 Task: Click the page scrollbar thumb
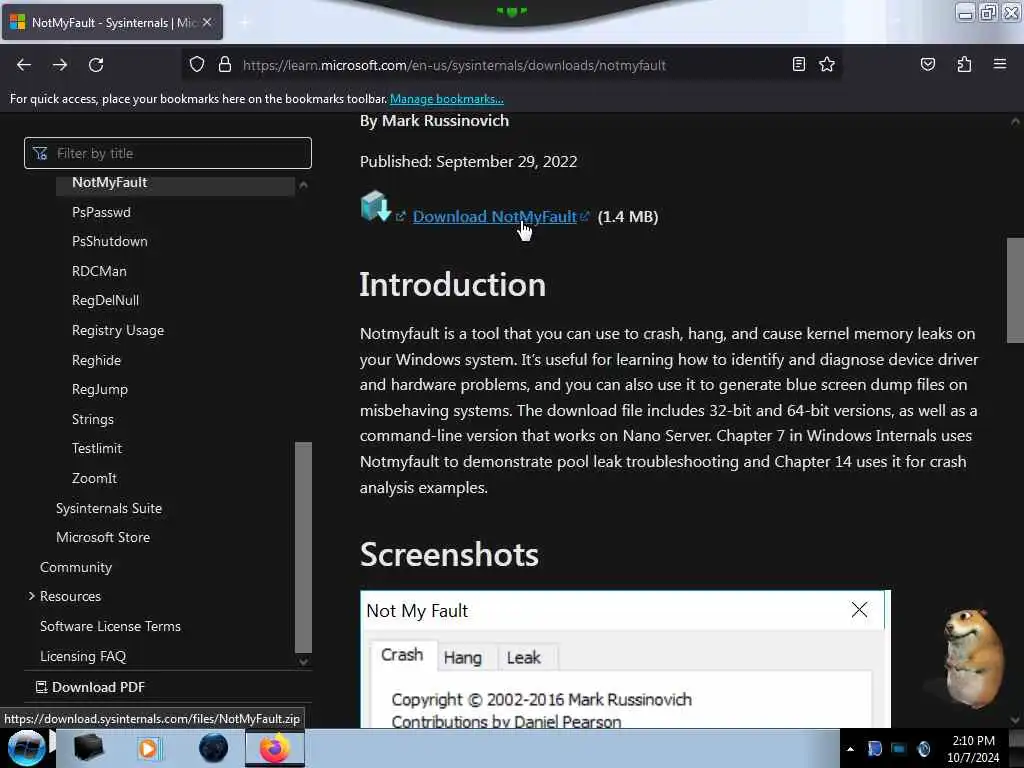click(x=1015, y=290)
